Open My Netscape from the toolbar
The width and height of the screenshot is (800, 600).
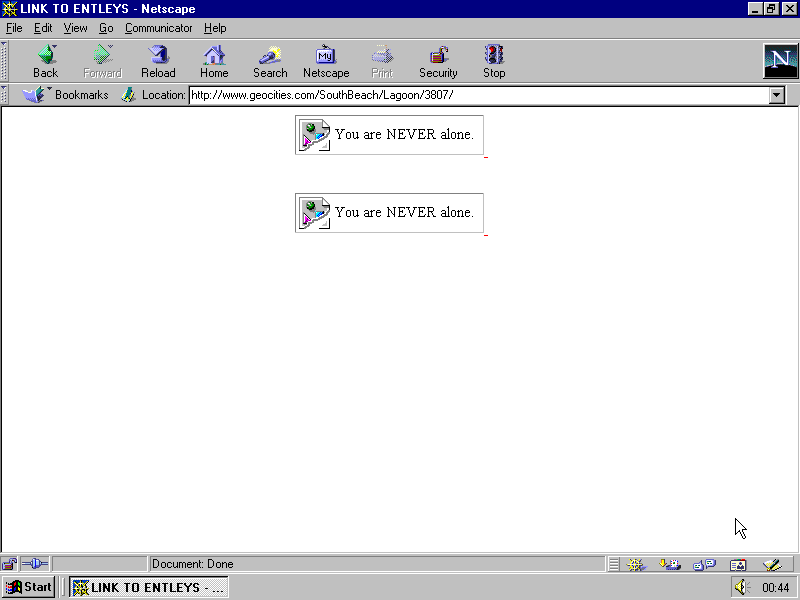(326, 61)
